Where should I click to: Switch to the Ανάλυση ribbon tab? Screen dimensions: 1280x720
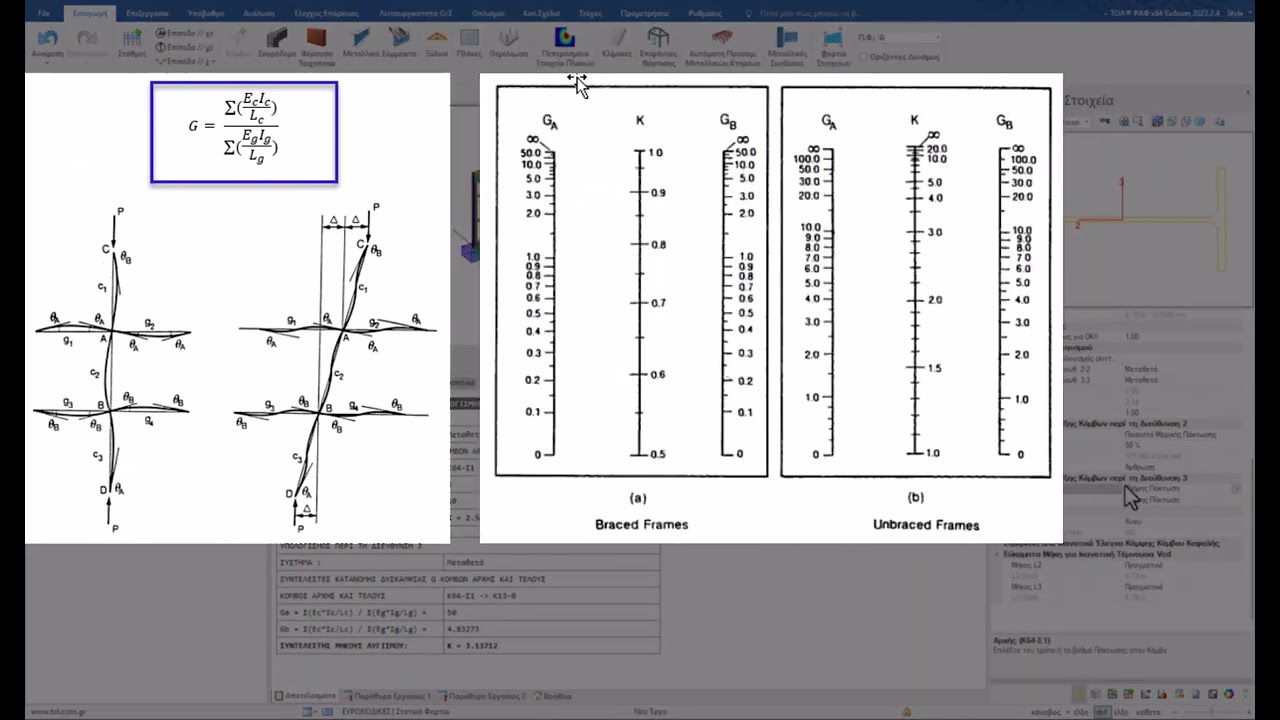(258, 14)
